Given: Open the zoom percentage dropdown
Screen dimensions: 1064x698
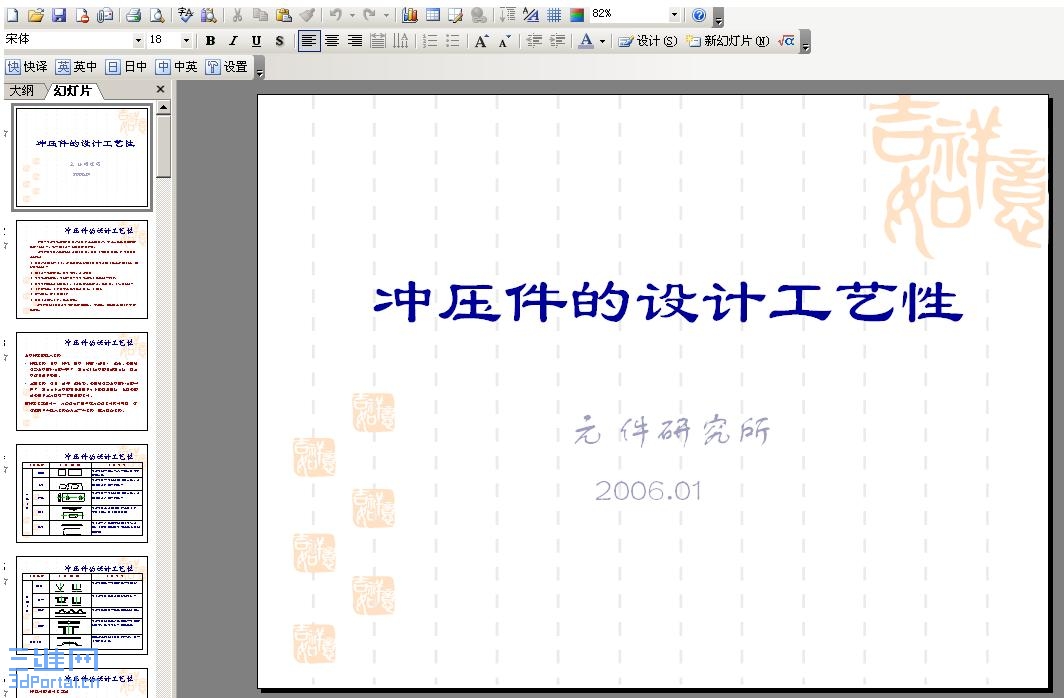Looking at the screenshot, I should (674, 14).
